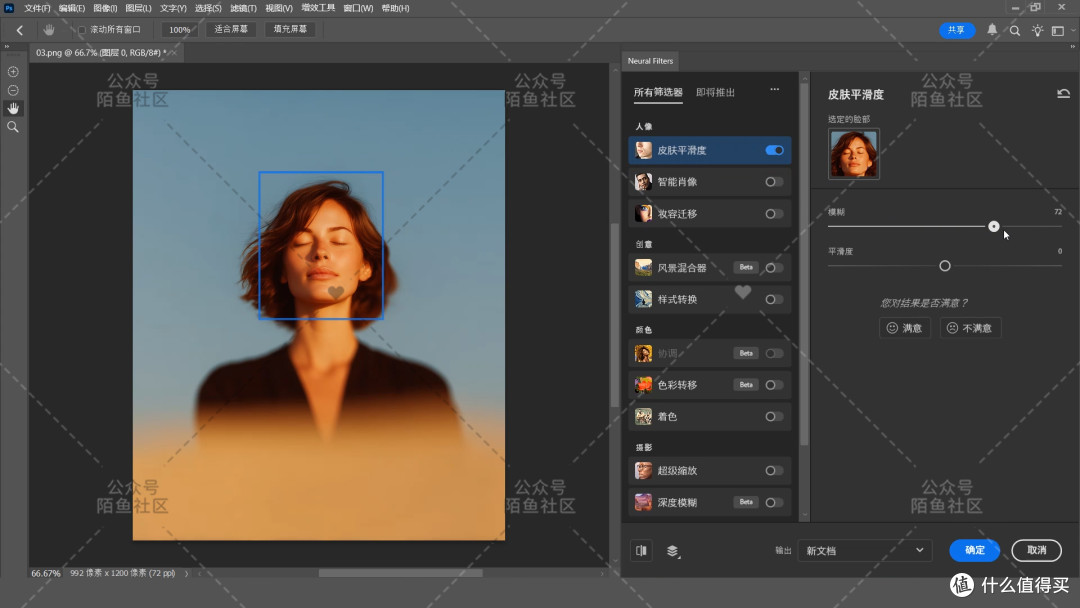Open the workspace layout switcher dropdown
Viewport: 1080px width, 608px height.
coord(1063,30)
